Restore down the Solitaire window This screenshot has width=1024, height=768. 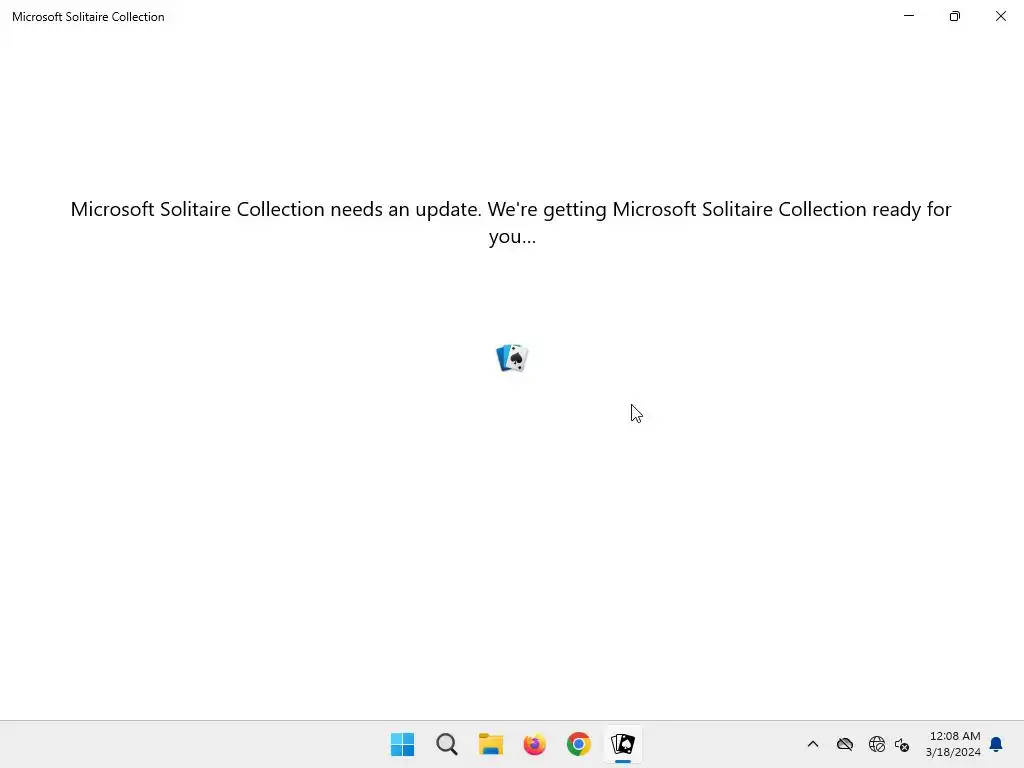pos(955,16)
